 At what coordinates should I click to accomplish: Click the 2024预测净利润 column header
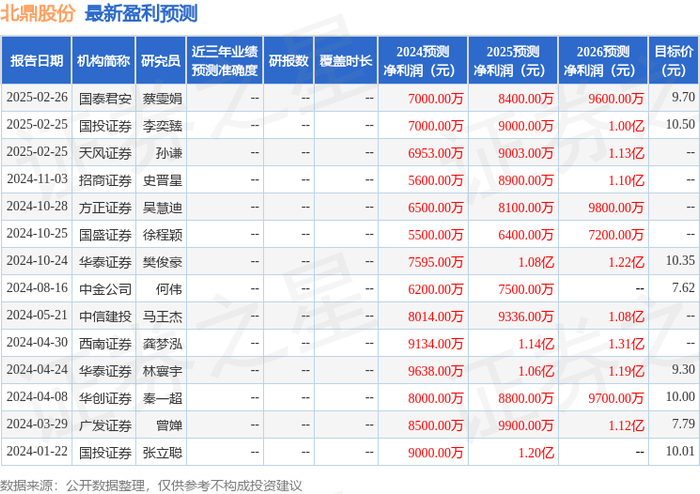pyautogui.click(x=423, y=61)
